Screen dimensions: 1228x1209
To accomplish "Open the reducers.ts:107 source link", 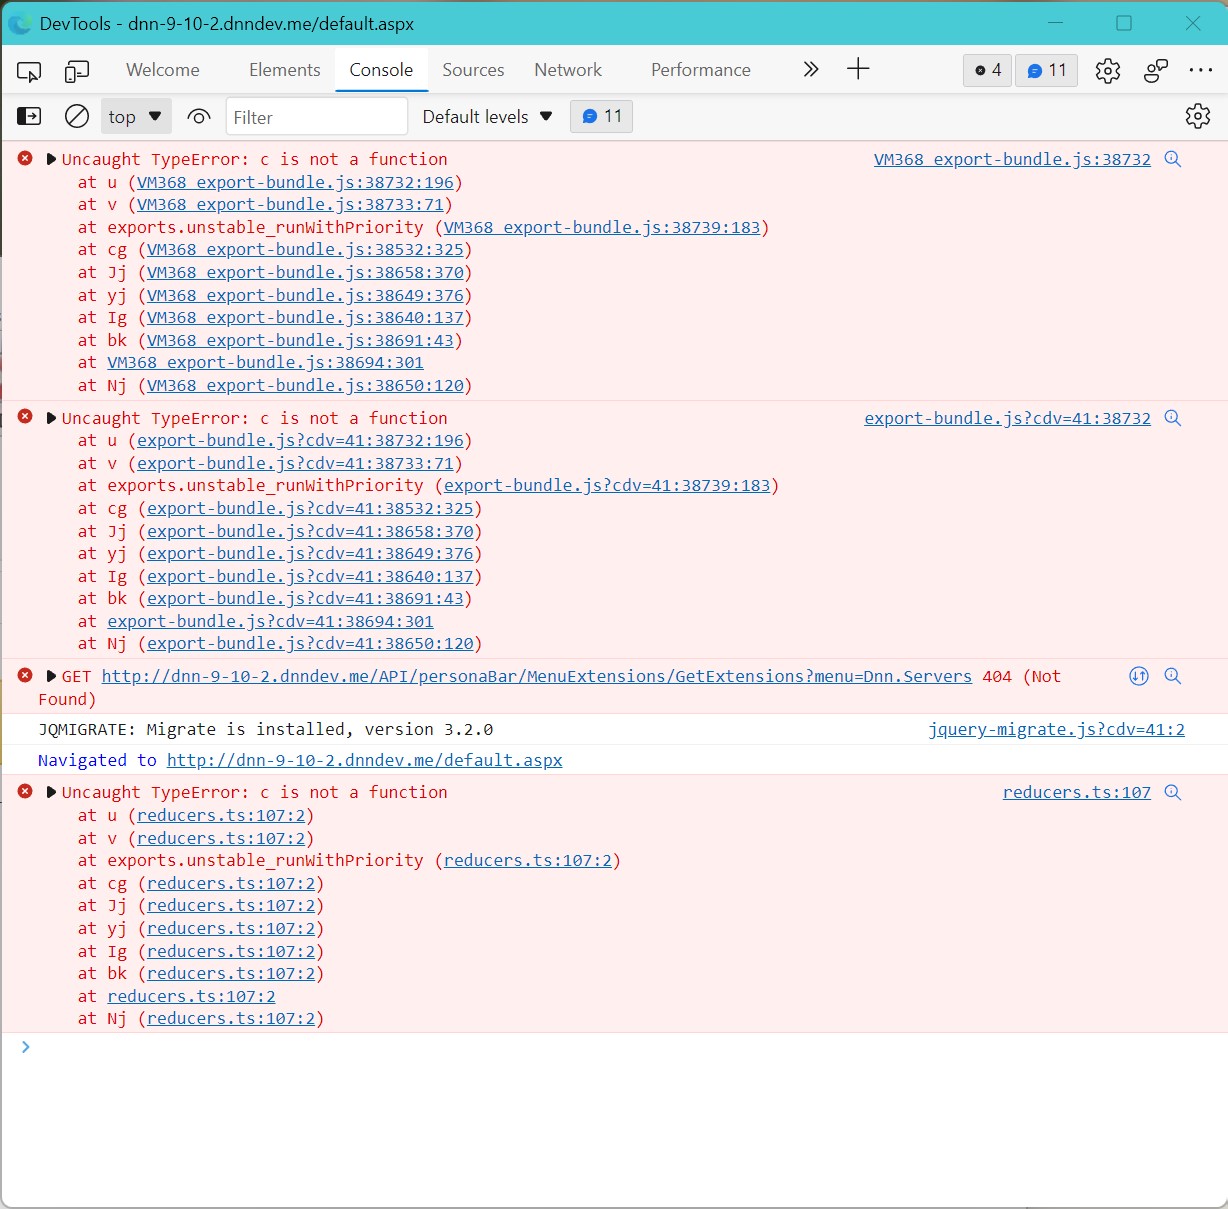I will click(1076, 792).
